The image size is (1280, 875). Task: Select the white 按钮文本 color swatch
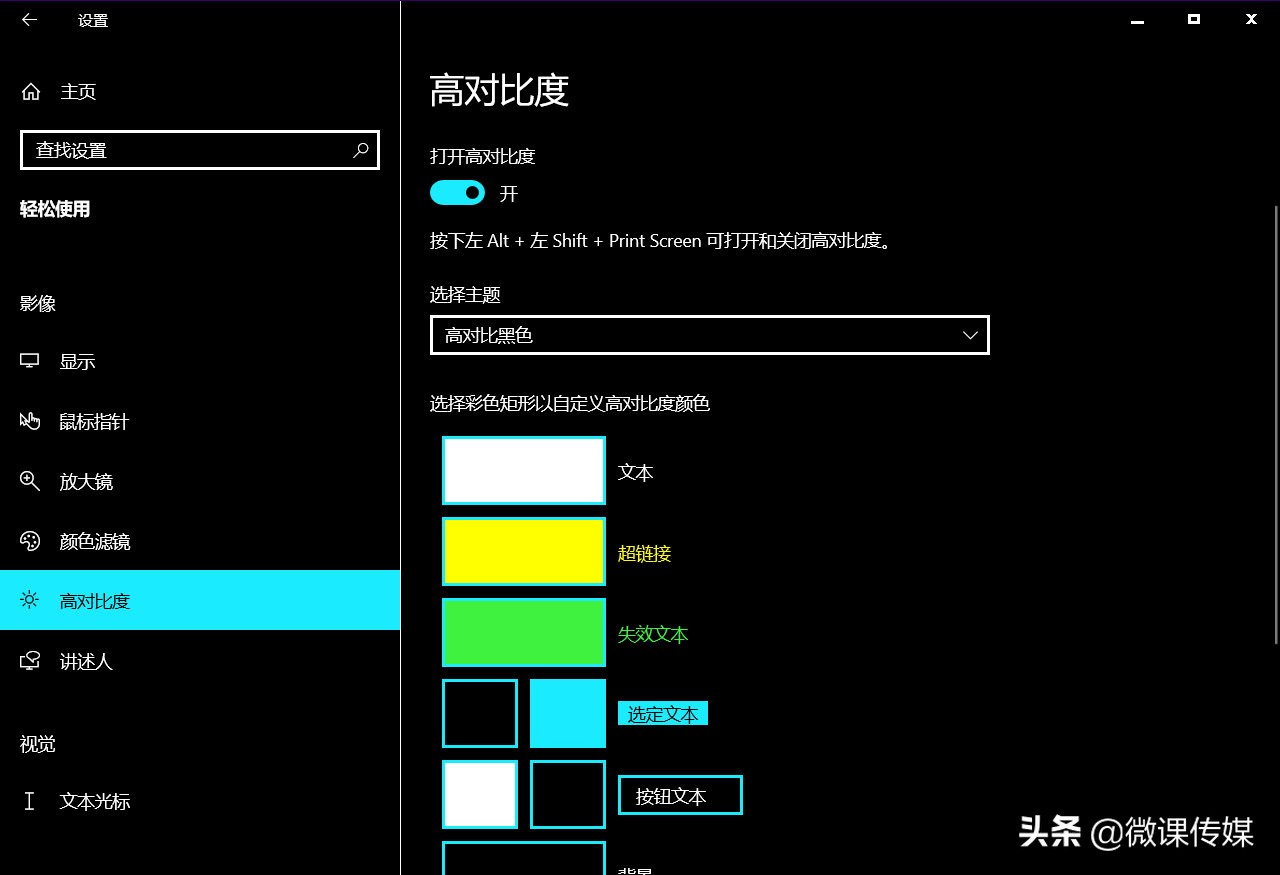(x=479, y=794)
